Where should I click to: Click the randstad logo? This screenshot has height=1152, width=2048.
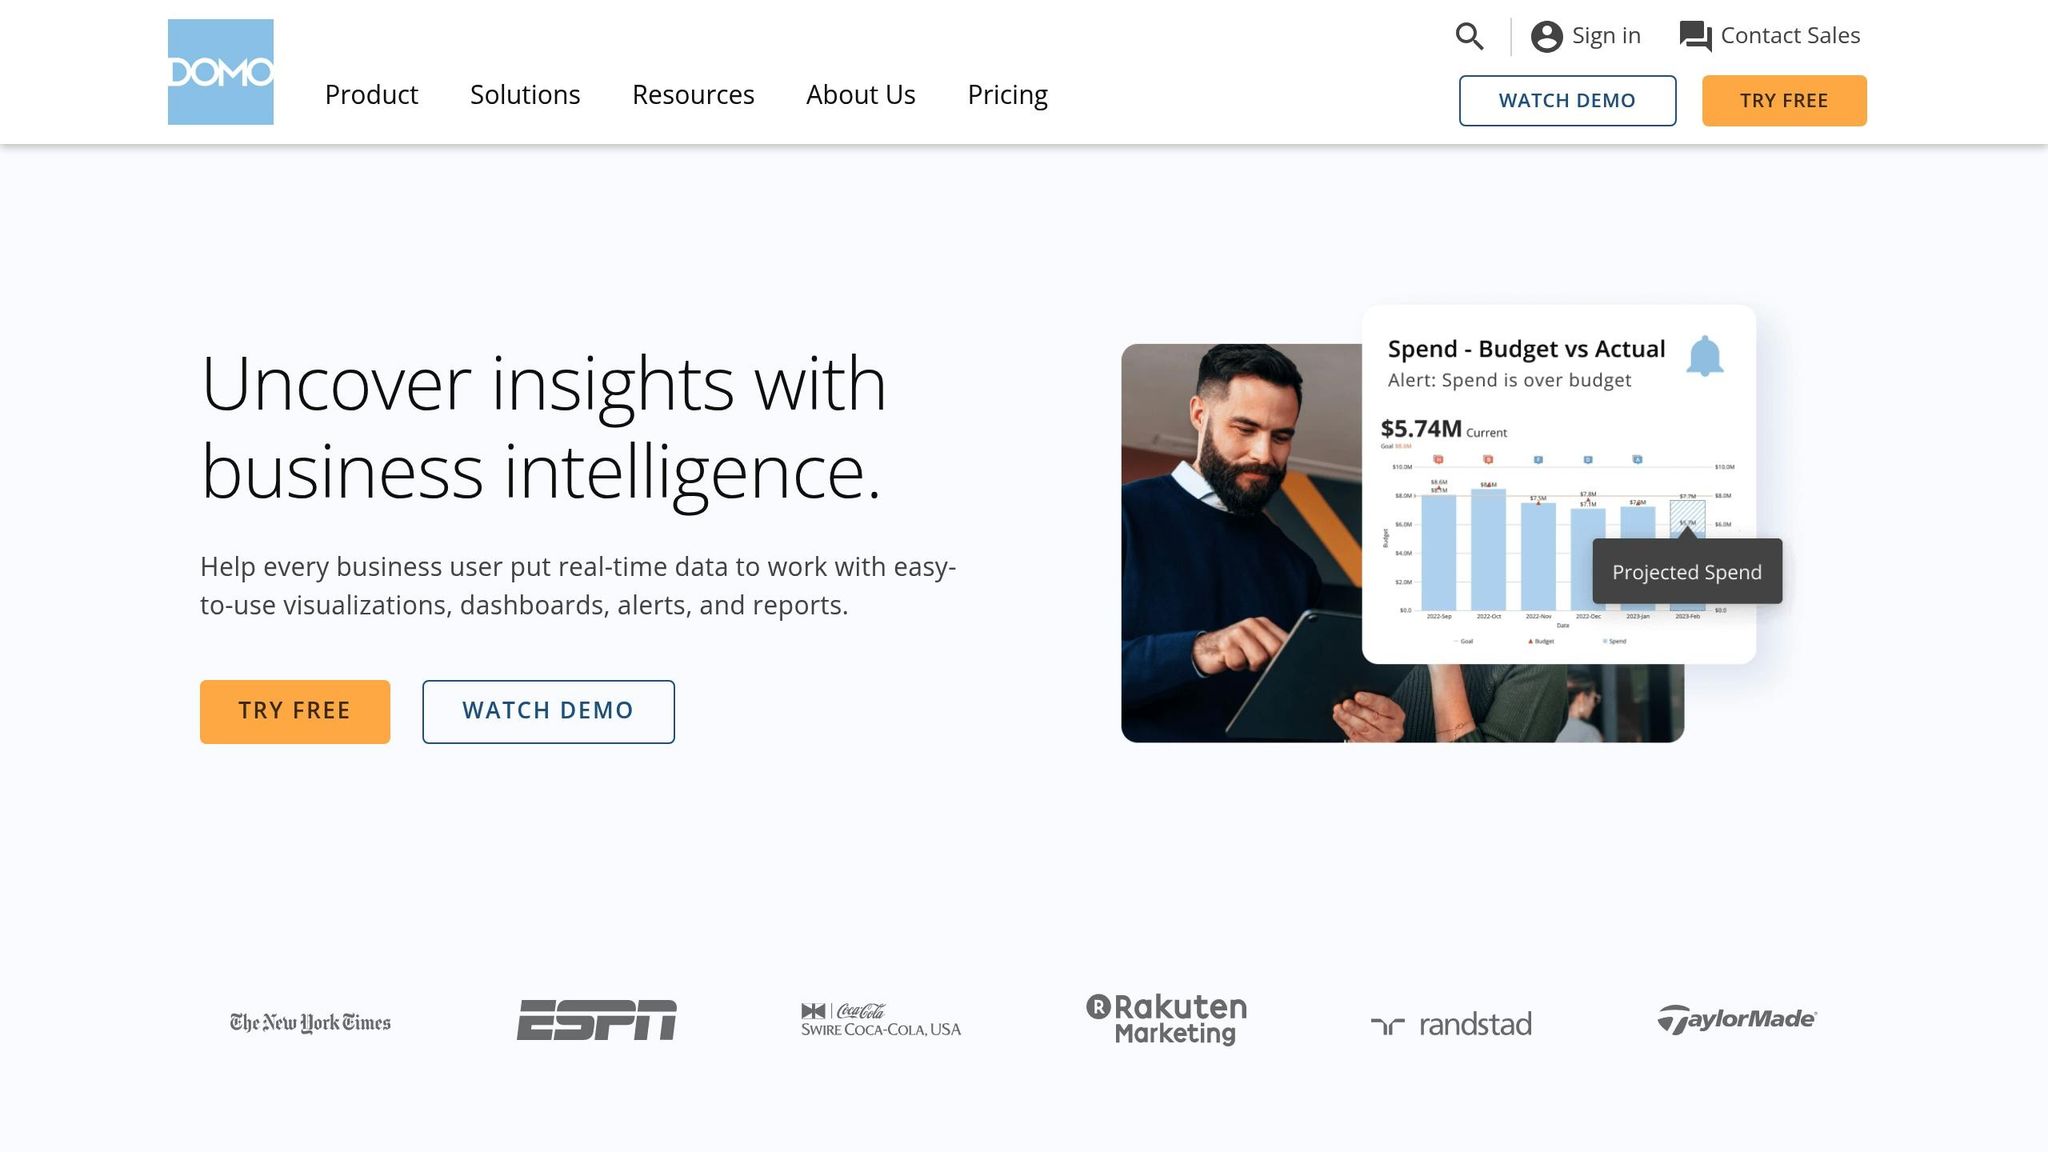click(x=1451, y=1024)
